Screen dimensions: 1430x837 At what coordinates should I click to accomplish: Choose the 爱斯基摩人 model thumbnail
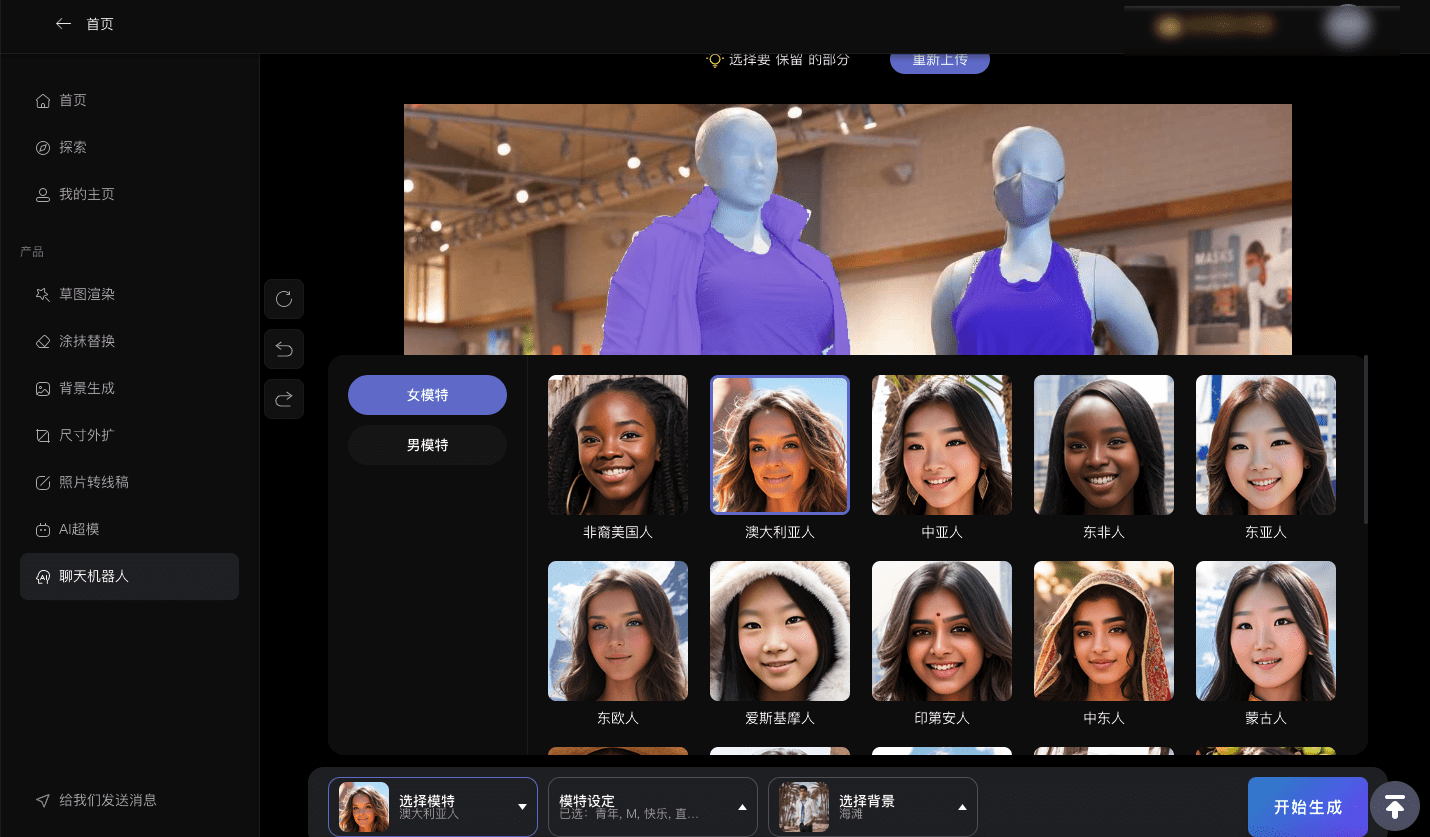780,631
